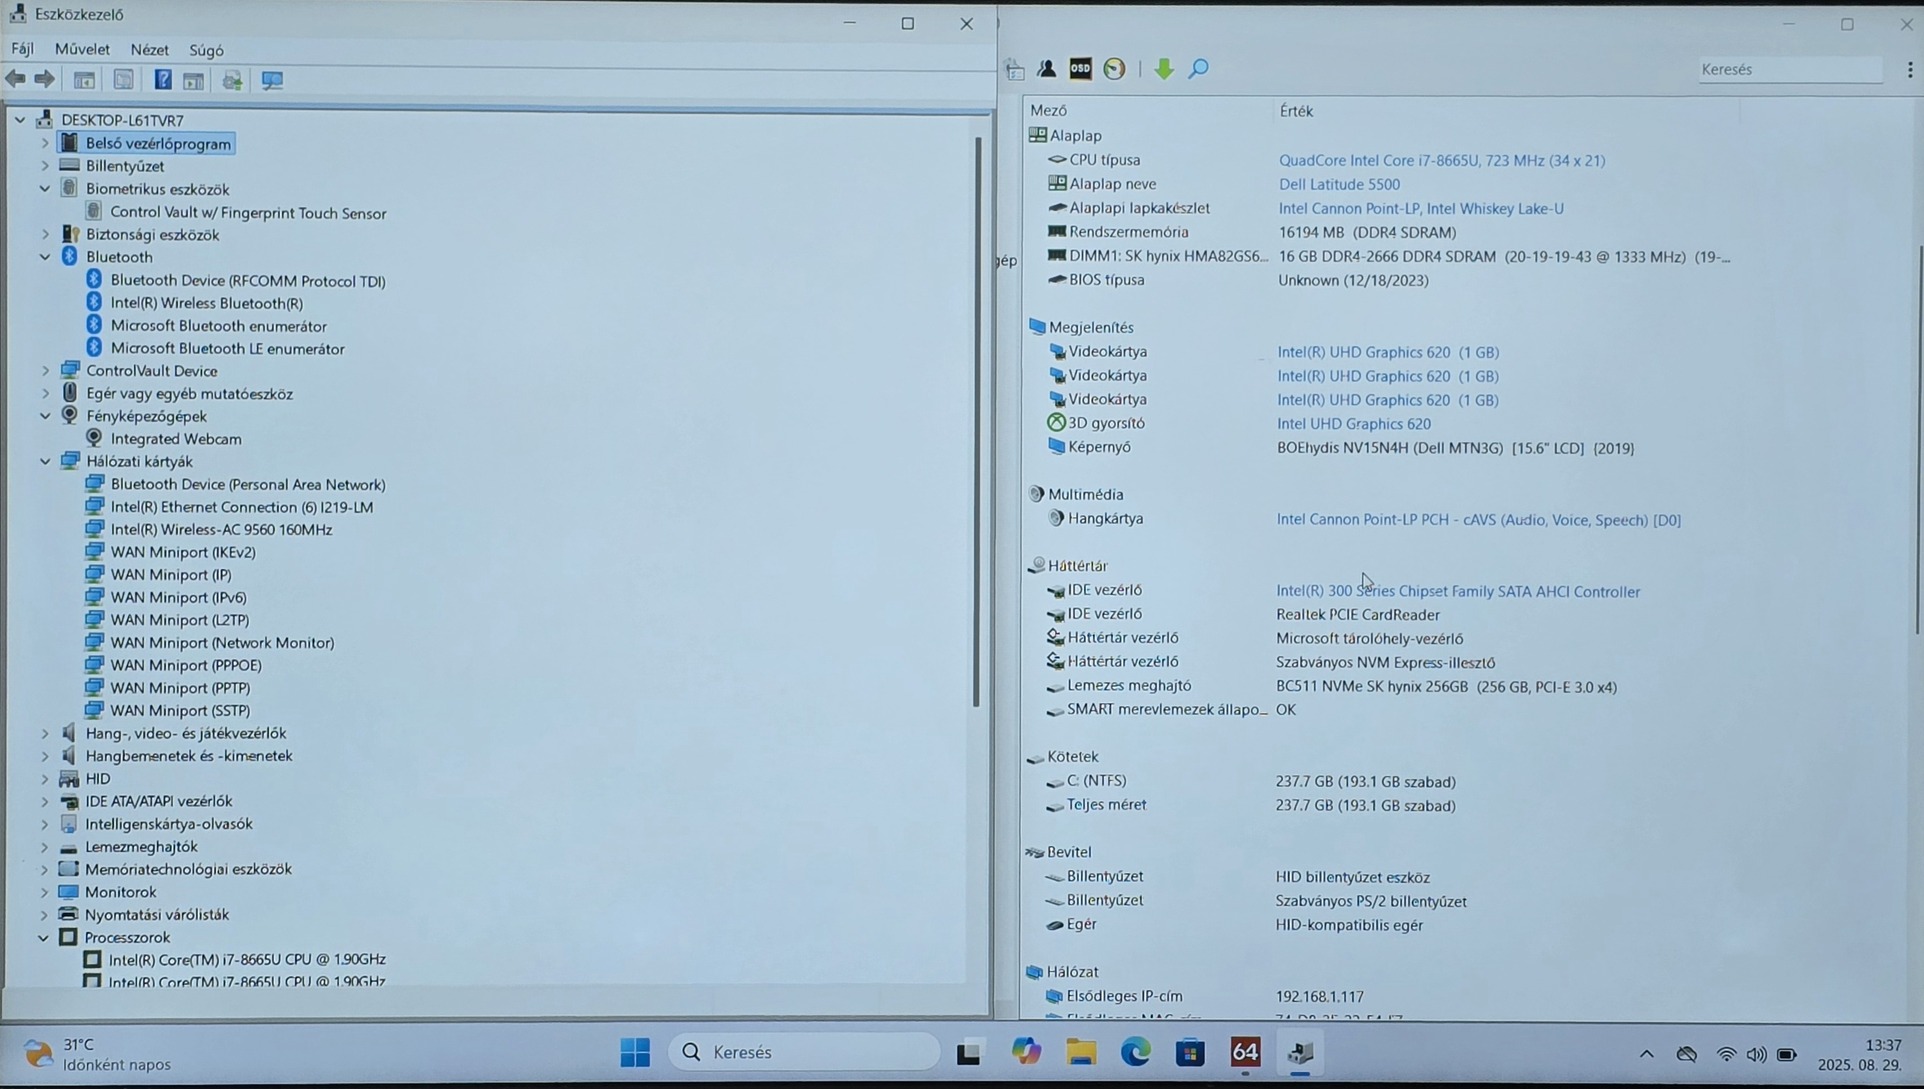This screenshot has height=1089, width=1924.
Task: Open the Nézet menu
Action: pyautogui.click(x=149, y=49)
